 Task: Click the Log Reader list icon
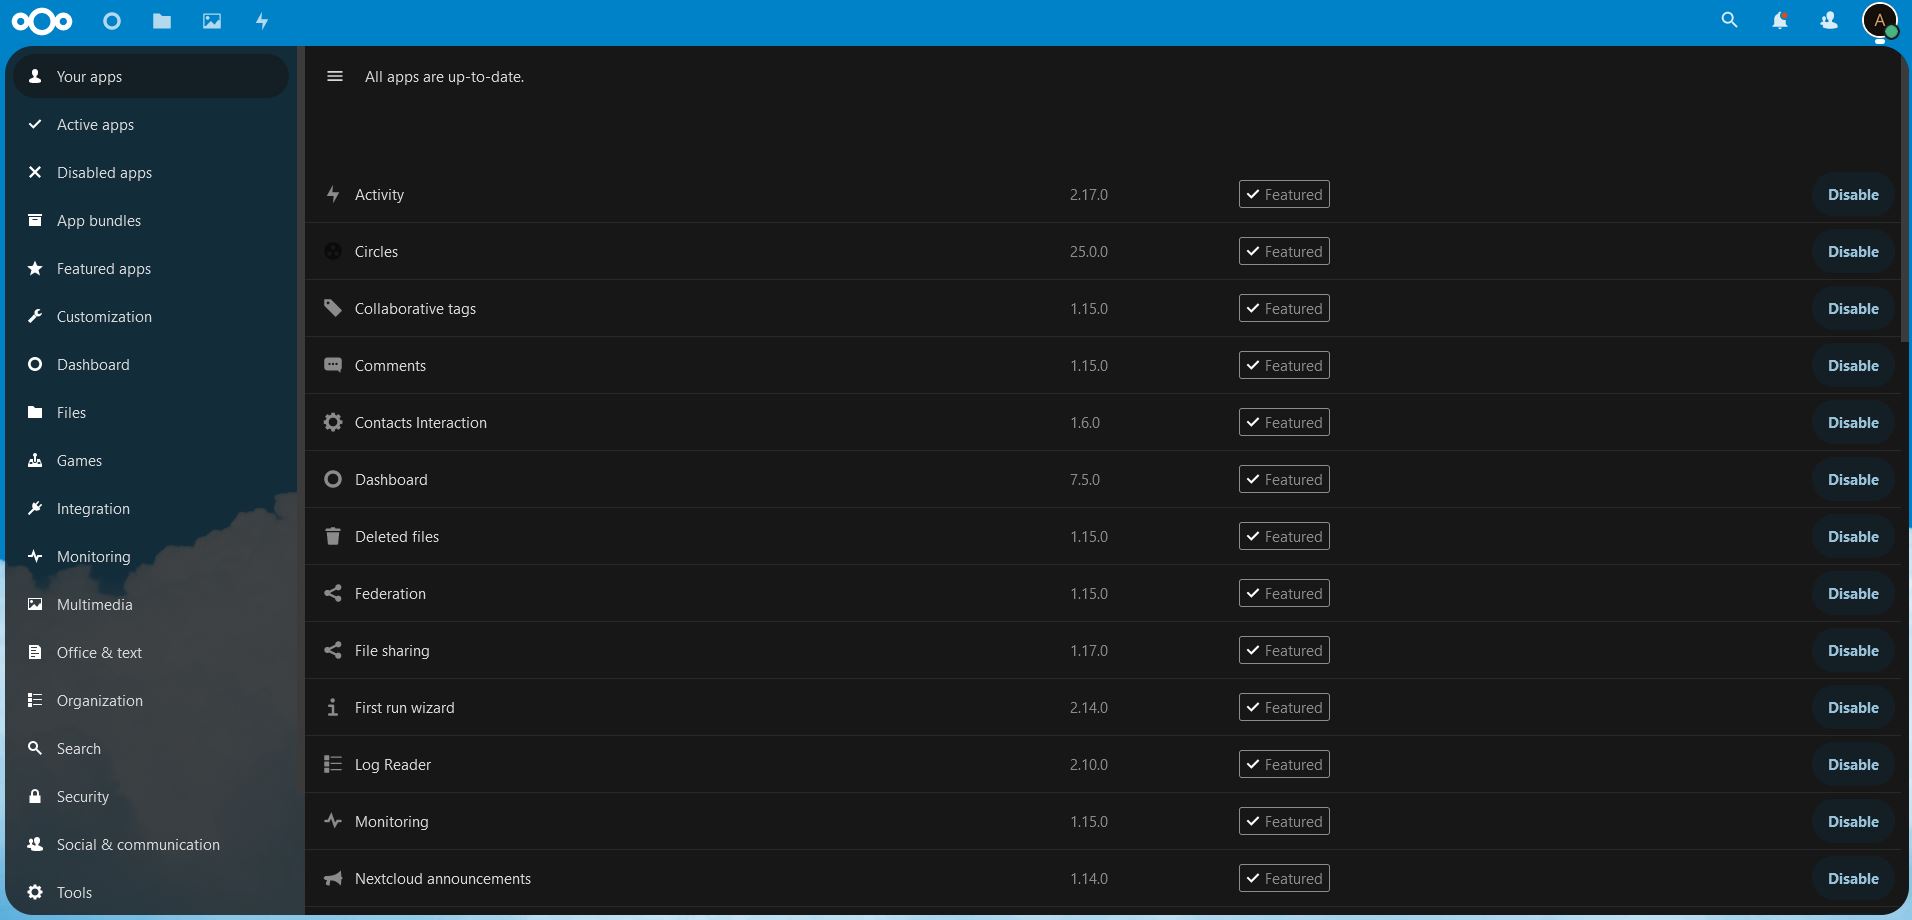[333, 764]
